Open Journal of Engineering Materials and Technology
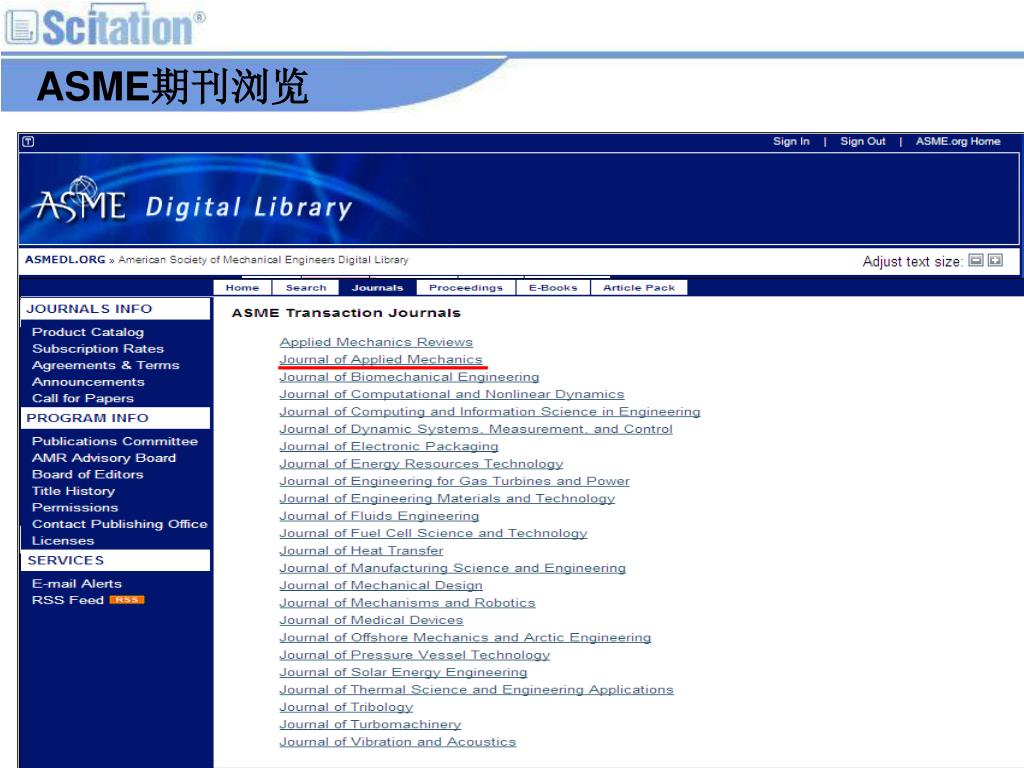Viewport: 1024px width, 768px height. click(x=447, y=499)
